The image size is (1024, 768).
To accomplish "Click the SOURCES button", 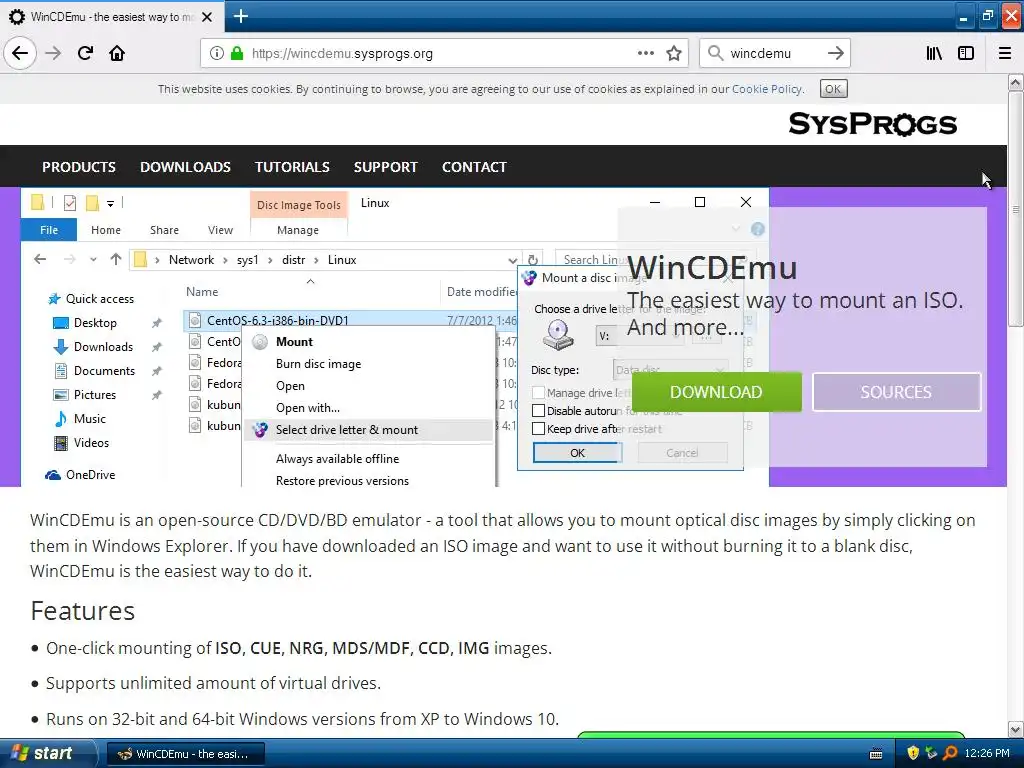I will tap(896, 392).
